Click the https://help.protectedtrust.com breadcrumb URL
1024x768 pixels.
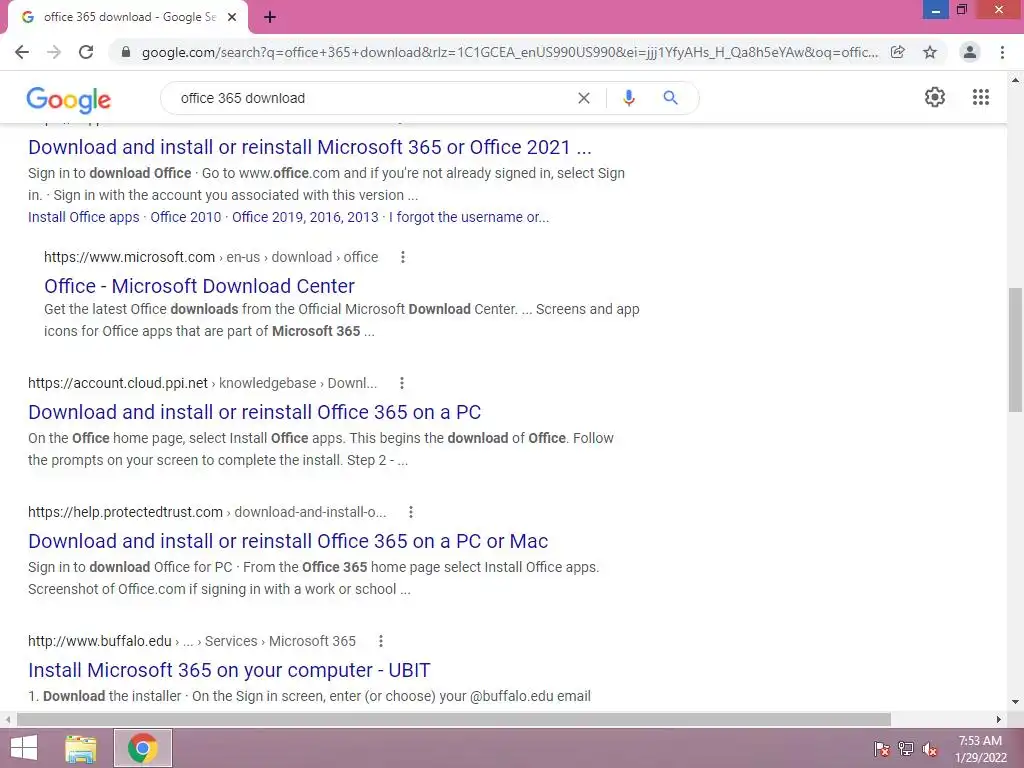tap(125, 512)
